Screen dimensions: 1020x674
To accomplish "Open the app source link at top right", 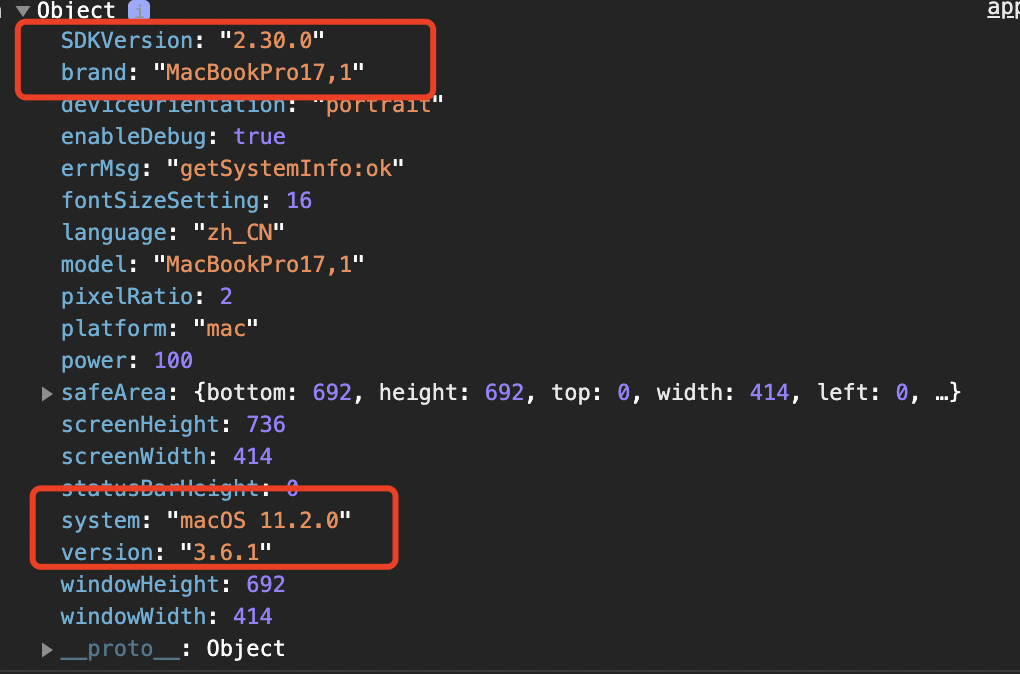I will pyautogui.click(x=1003, y=9).
